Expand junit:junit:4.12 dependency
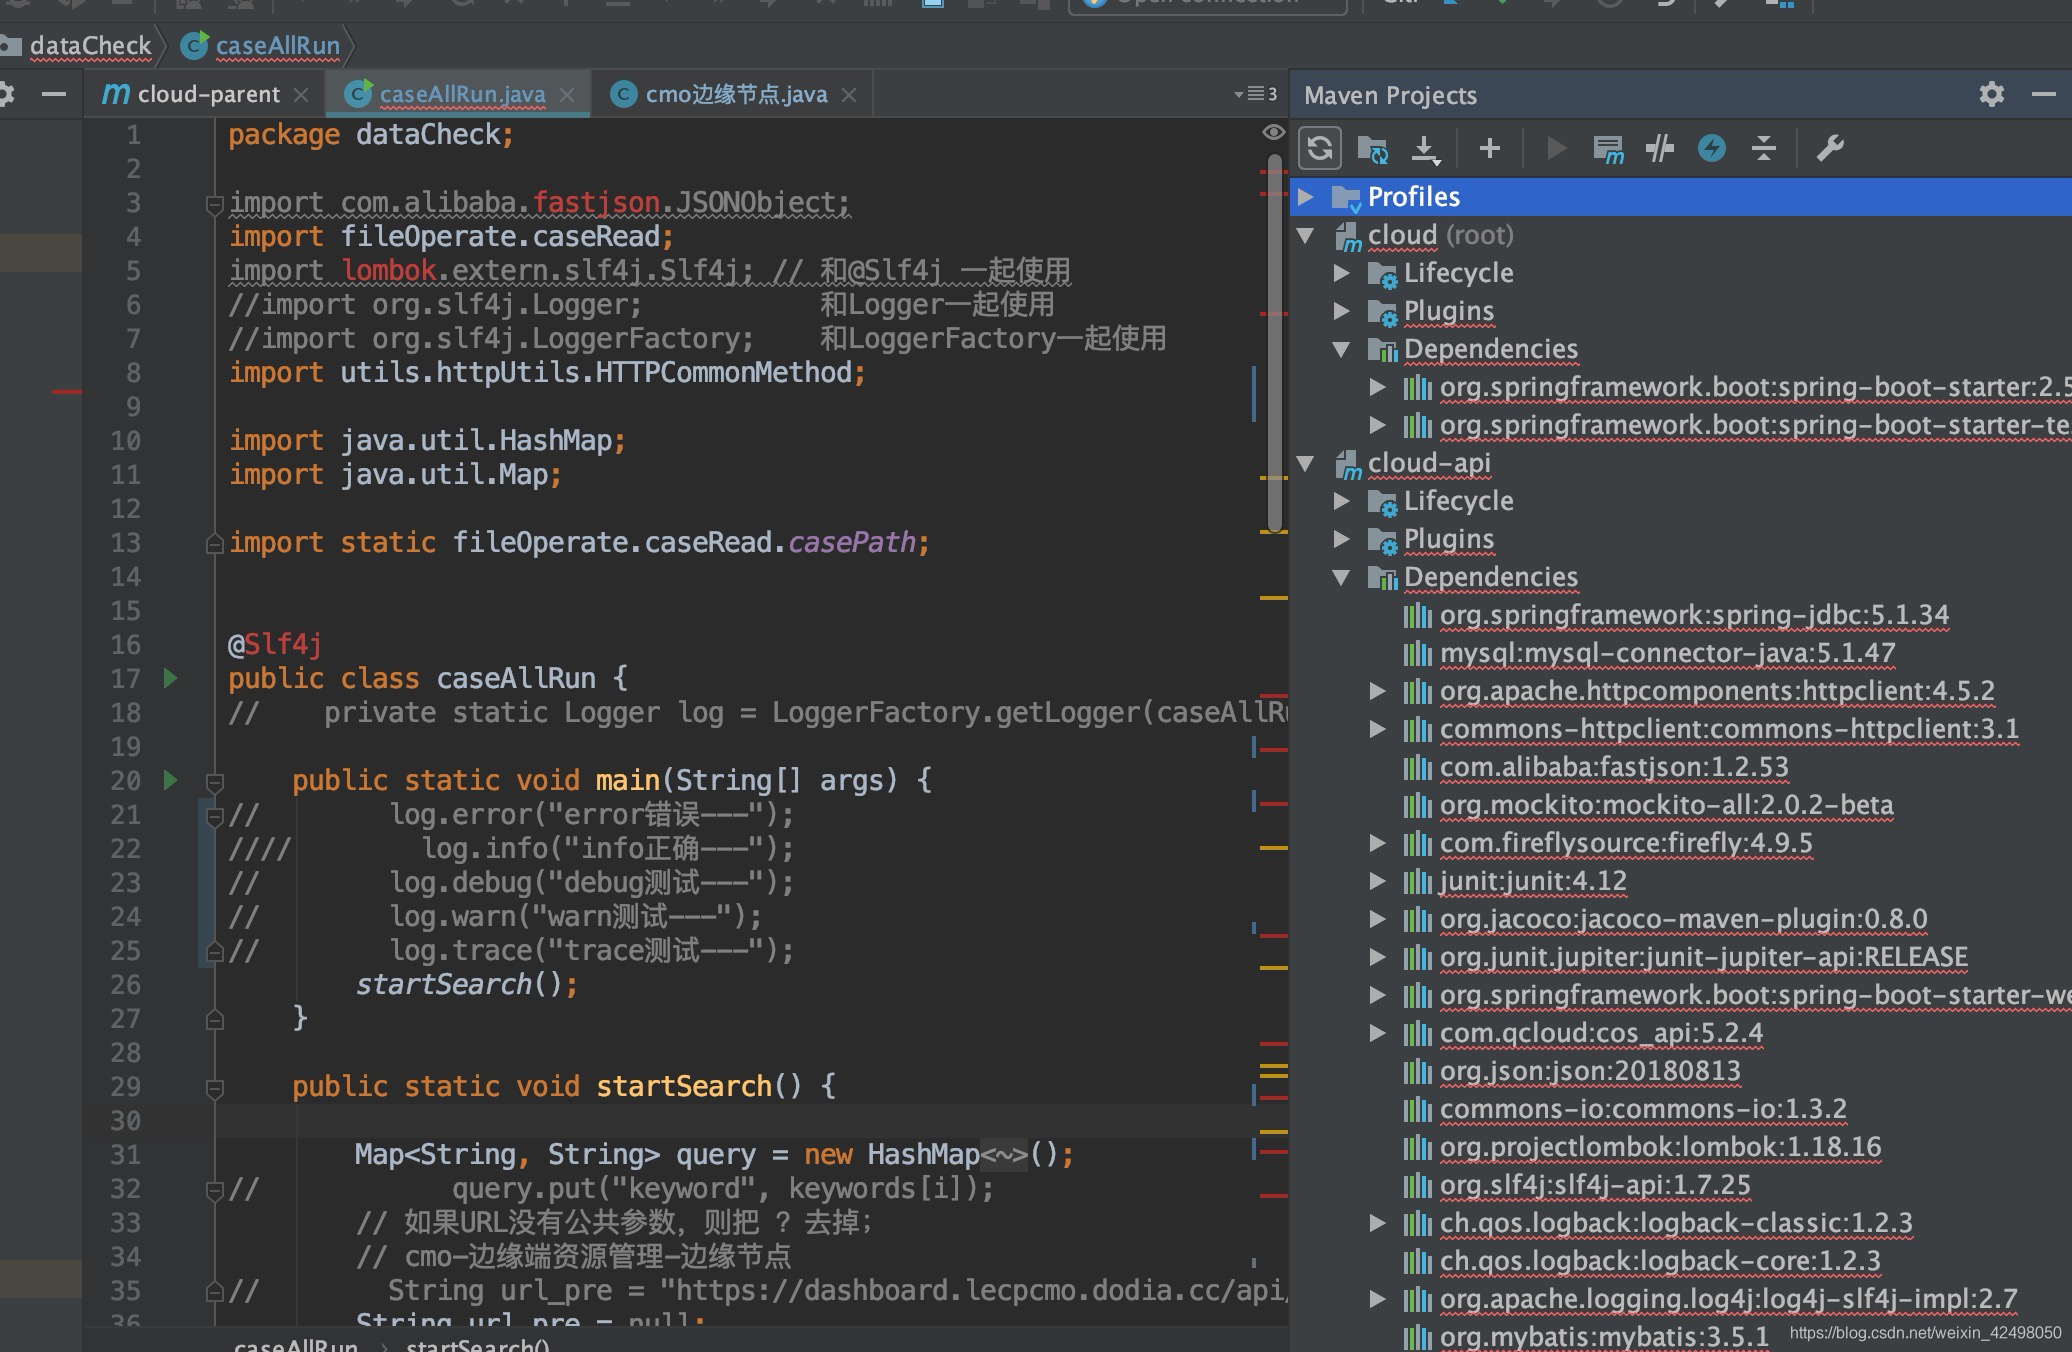Screen dimensions: 2072x1352 (x=1377, y=881)
